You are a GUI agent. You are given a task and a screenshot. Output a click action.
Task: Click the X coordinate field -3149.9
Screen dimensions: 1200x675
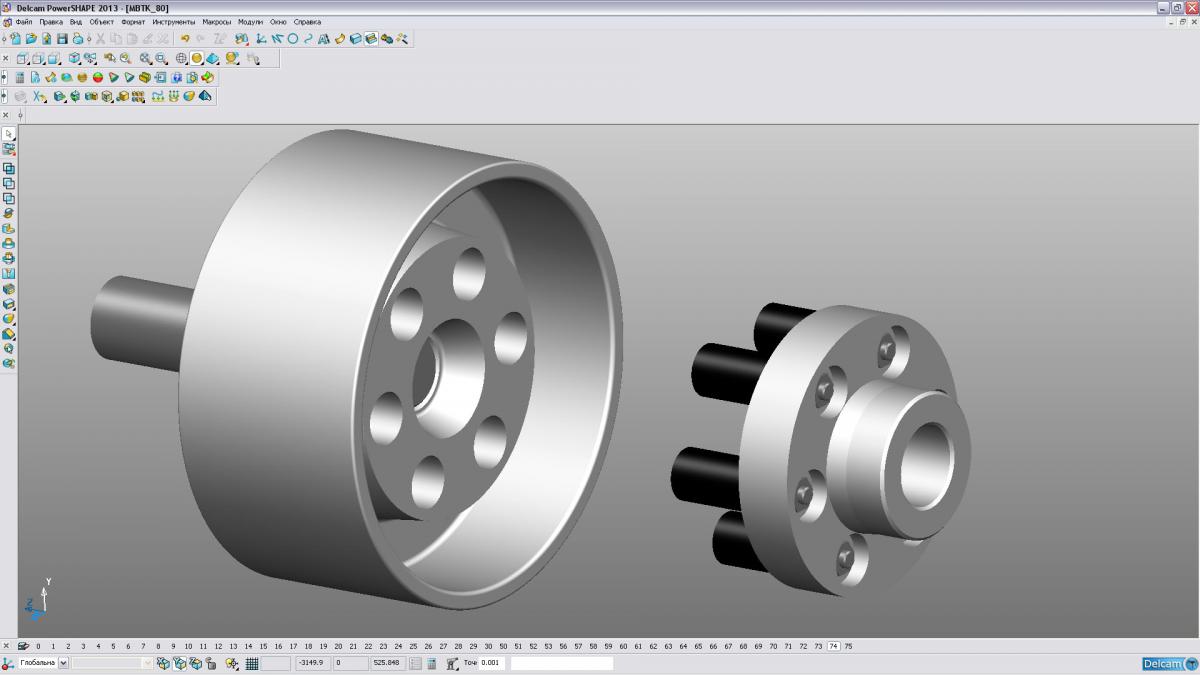tap(312, 663)
